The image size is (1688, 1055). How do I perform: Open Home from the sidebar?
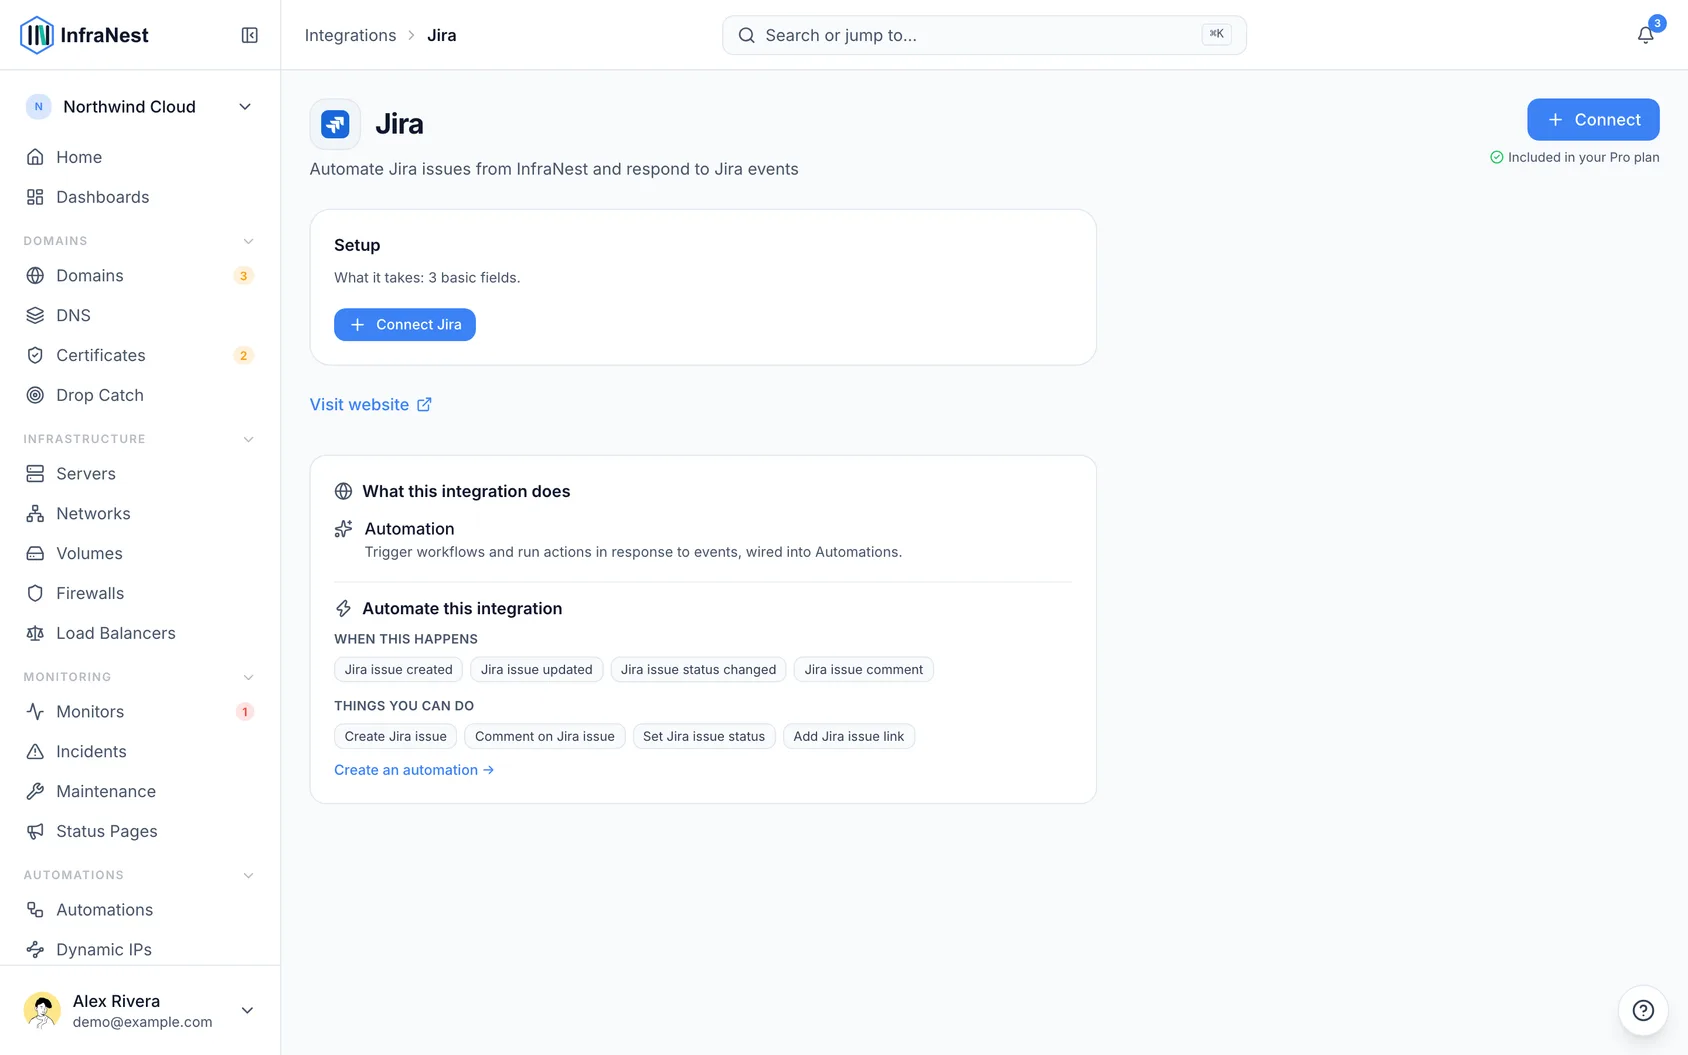click(x=140, y=157)
